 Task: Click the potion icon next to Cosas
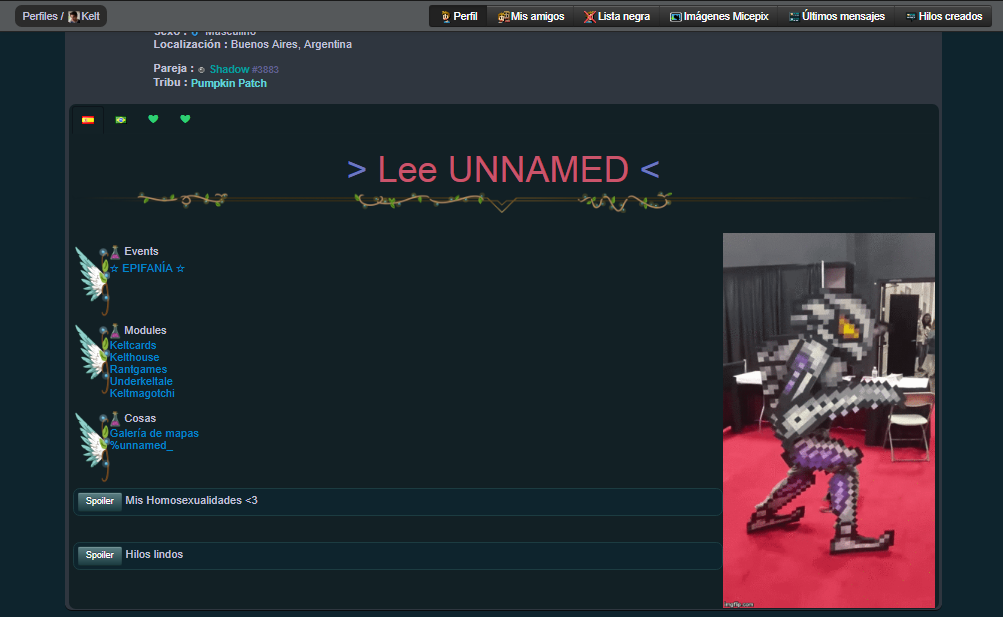pos(115,419)
